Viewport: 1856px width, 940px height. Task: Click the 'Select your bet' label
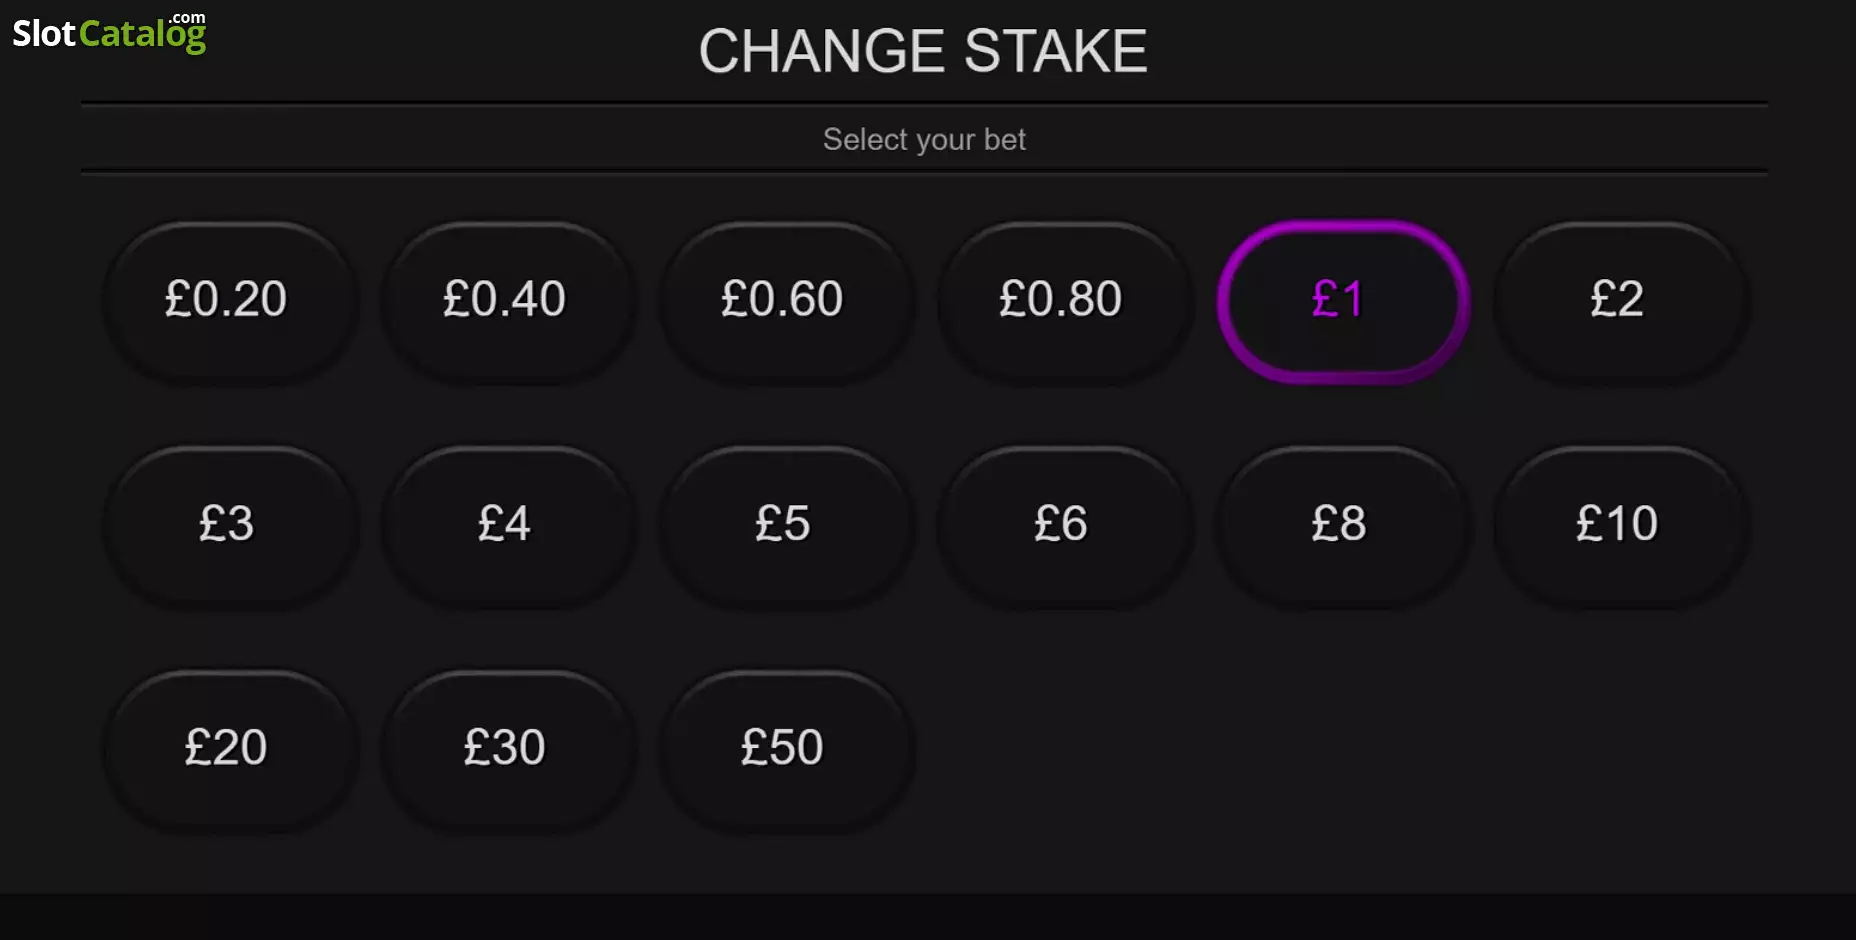point(924,139)
